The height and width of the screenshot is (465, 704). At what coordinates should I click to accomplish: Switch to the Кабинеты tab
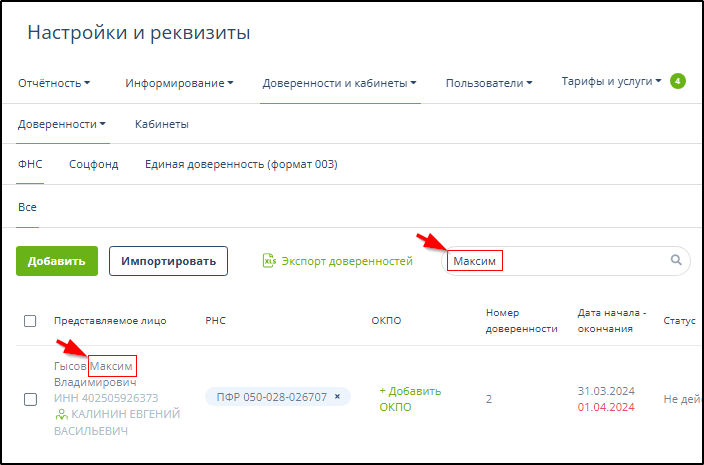click(x=162, y=124)
